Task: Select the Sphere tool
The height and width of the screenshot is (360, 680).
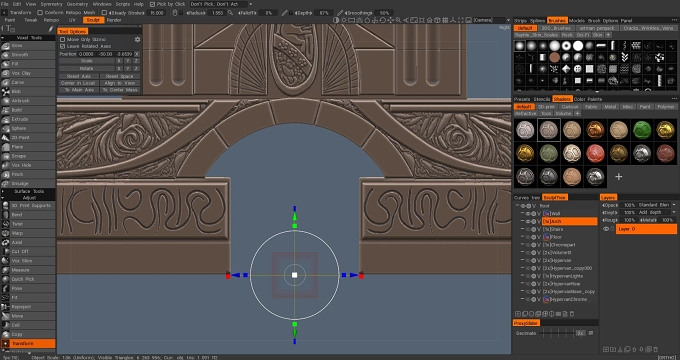Action: tap(28, 128)
